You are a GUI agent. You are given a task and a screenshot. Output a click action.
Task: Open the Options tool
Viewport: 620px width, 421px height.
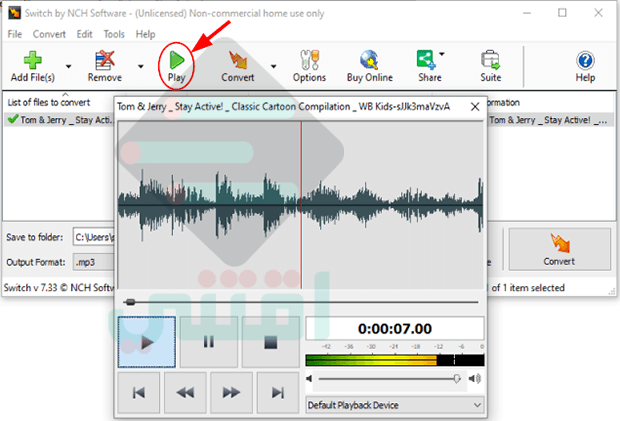[x=309, y=66]
